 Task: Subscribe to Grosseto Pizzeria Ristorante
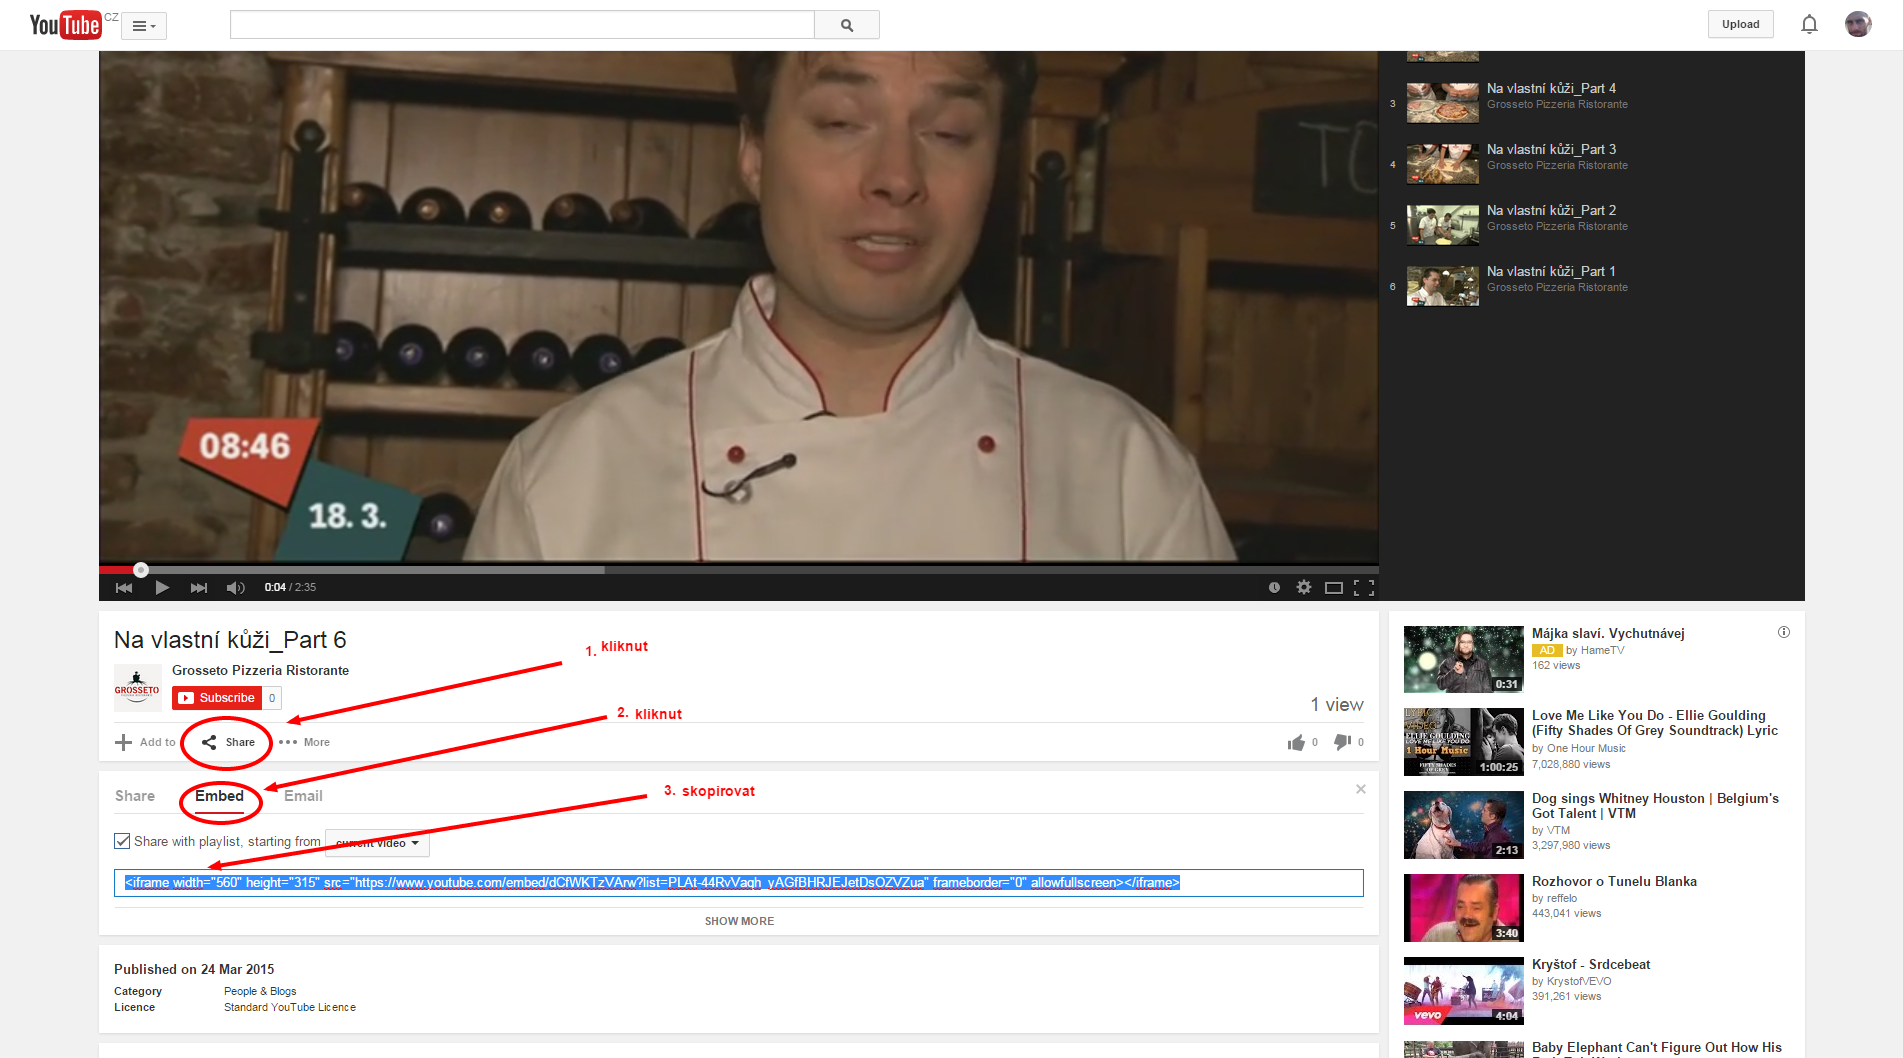pyautogui.click(x=217, y=698)
